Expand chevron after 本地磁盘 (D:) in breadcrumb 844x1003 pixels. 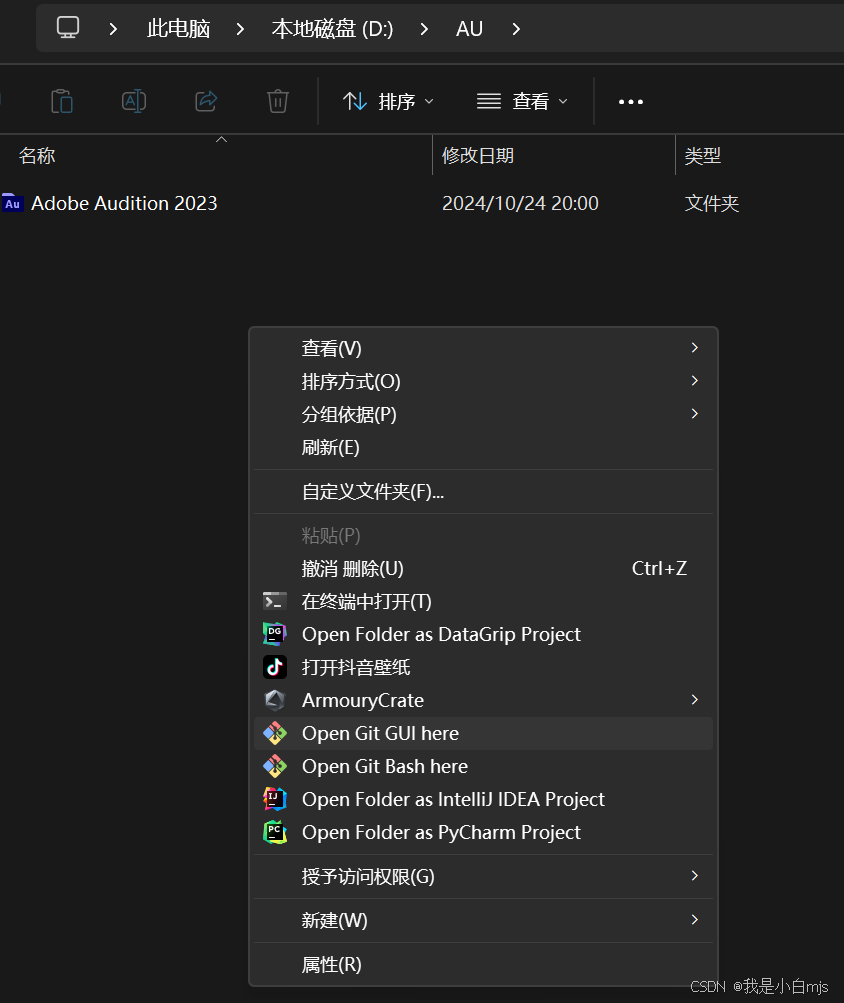(x=424, y=29)
